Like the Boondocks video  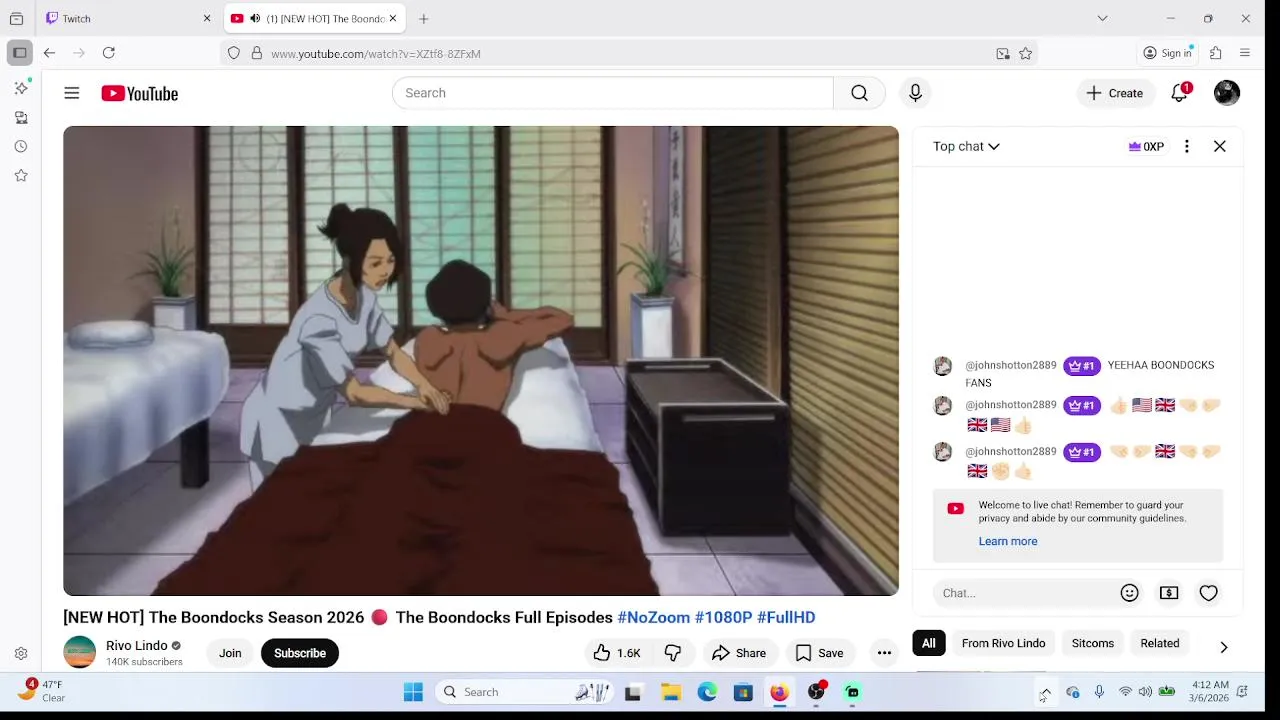point(617,653)
